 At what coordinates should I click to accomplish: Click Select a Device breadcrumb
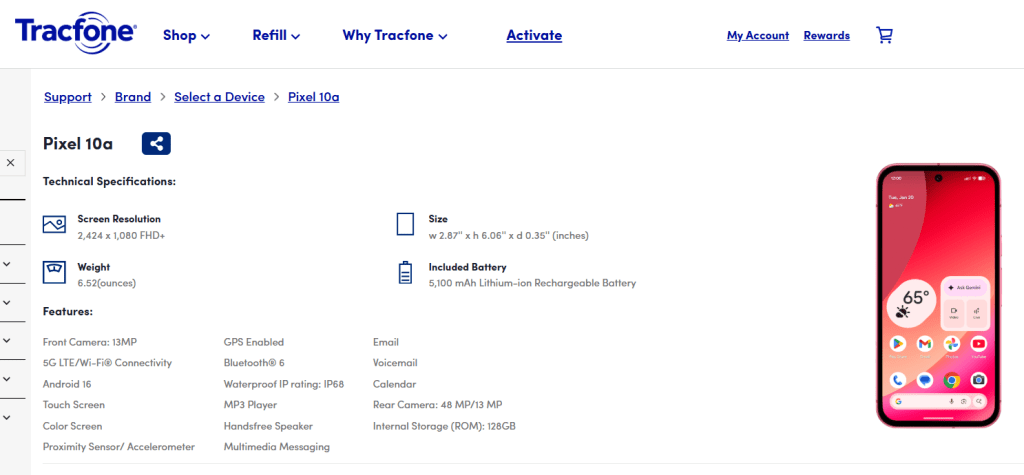click(x=219, y=97)
